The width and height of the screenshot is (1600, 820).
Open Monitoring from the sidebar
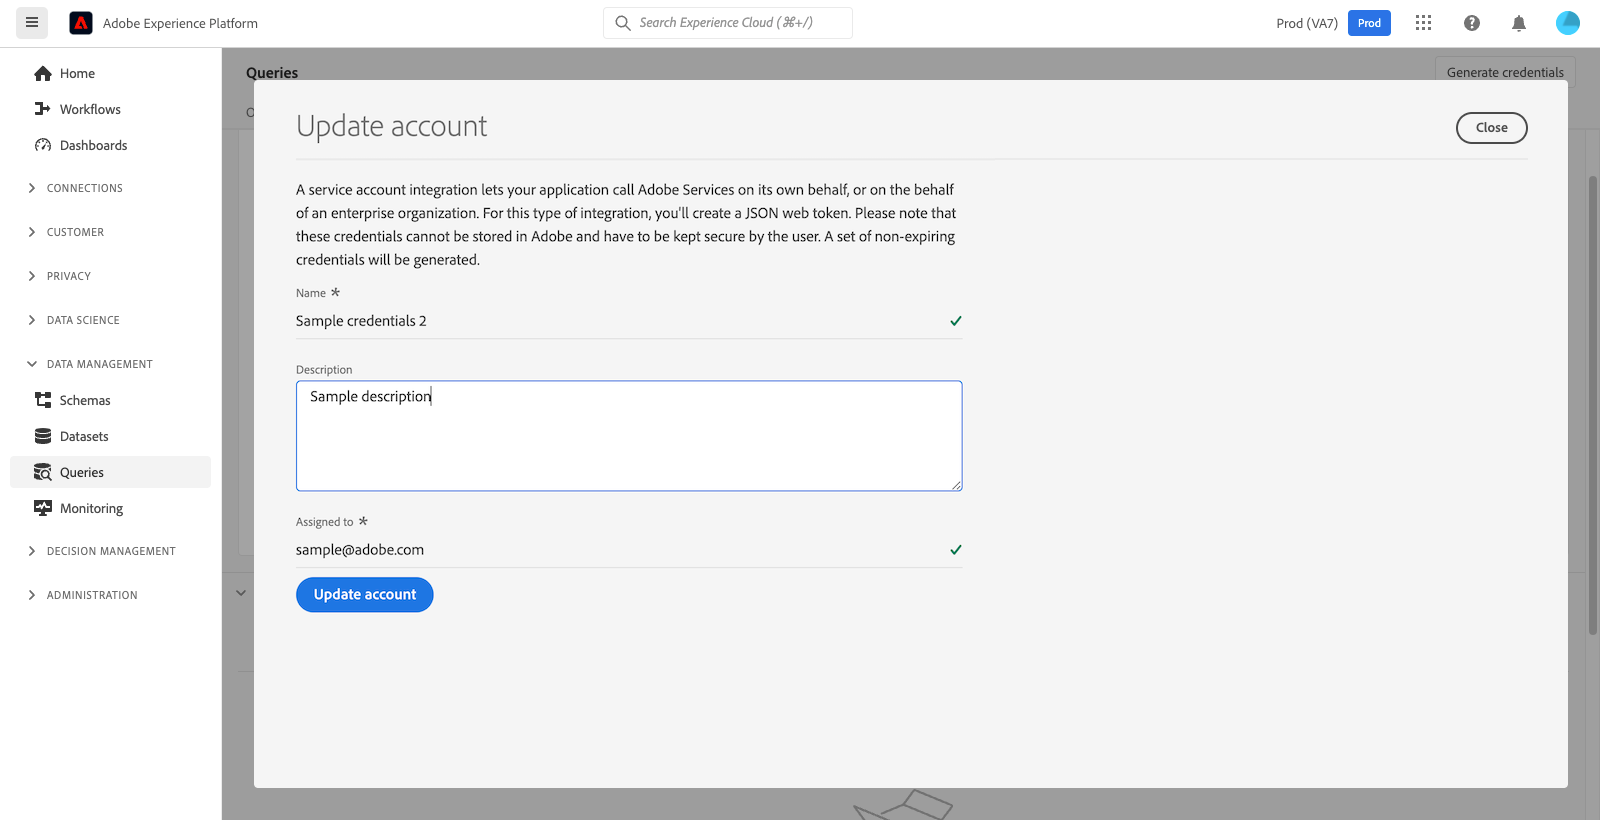tap(91, 508)
